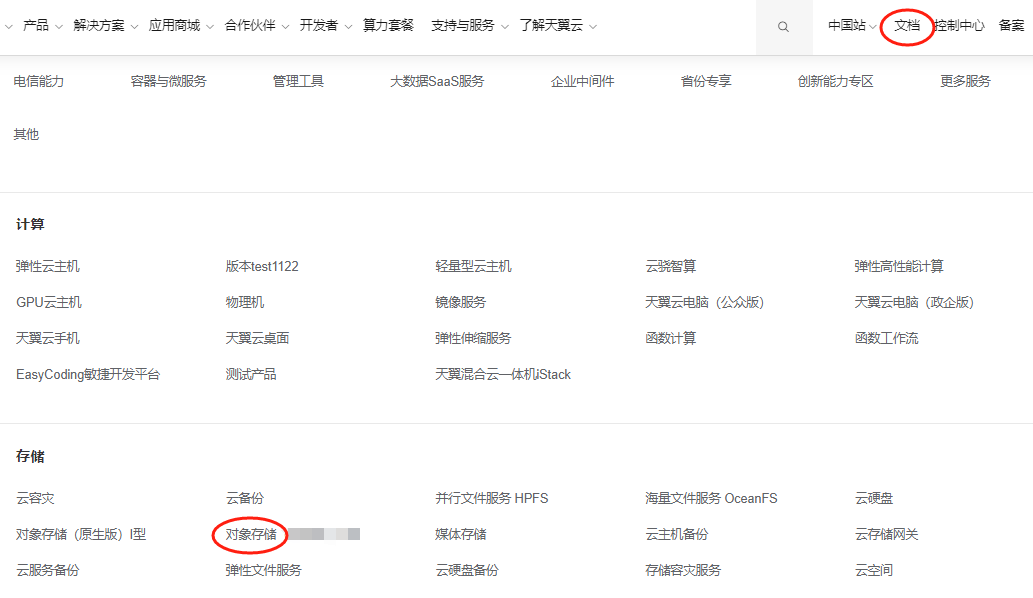Open 并行文件服务 HPFS link
1033x598 pixels.
click(491, 498)
